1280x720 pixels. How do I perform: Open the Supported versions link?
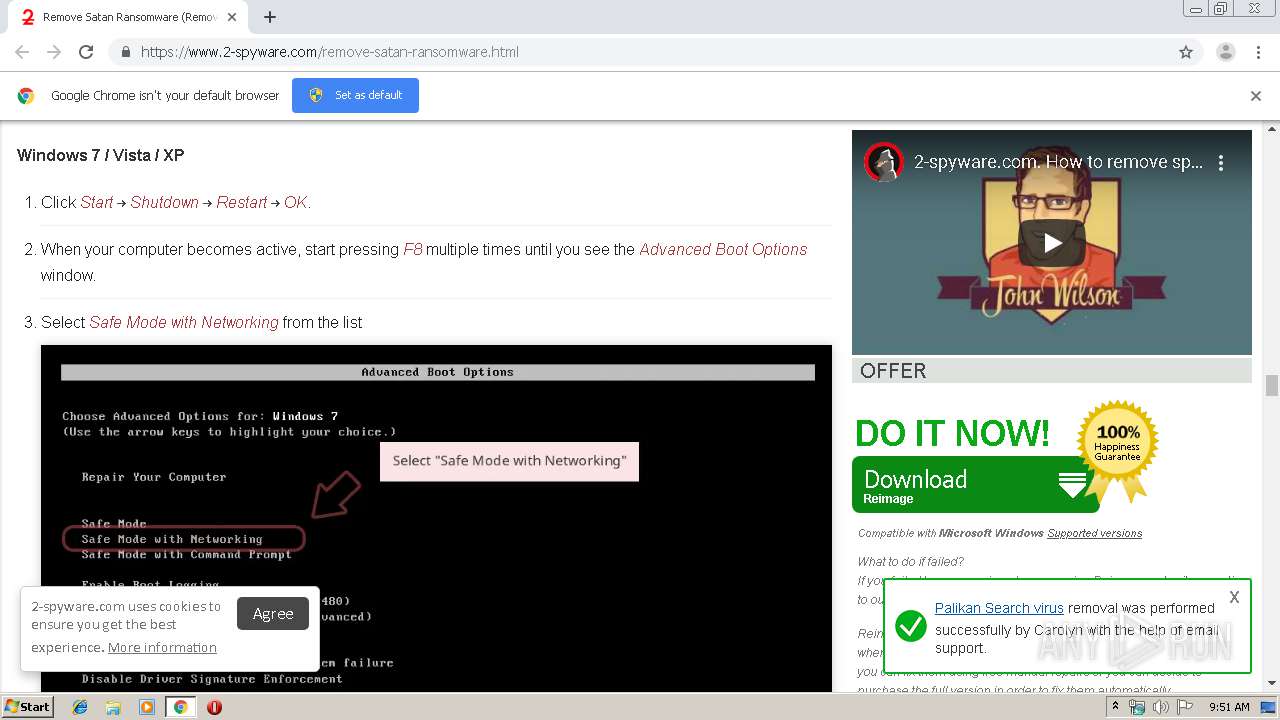click(1094, 533)
